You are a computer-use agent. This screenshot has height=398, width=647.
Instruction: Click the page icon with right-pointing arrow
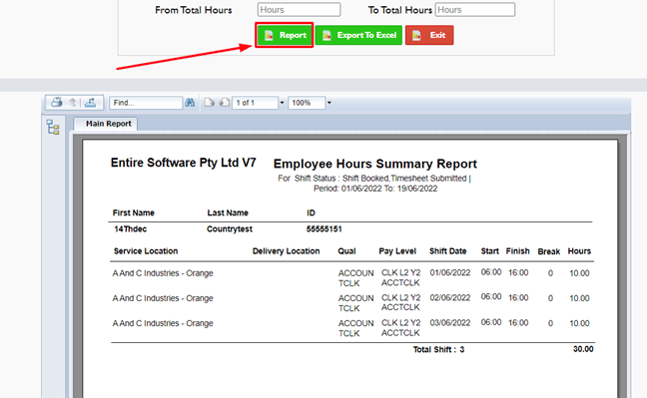tap(209, 102)
